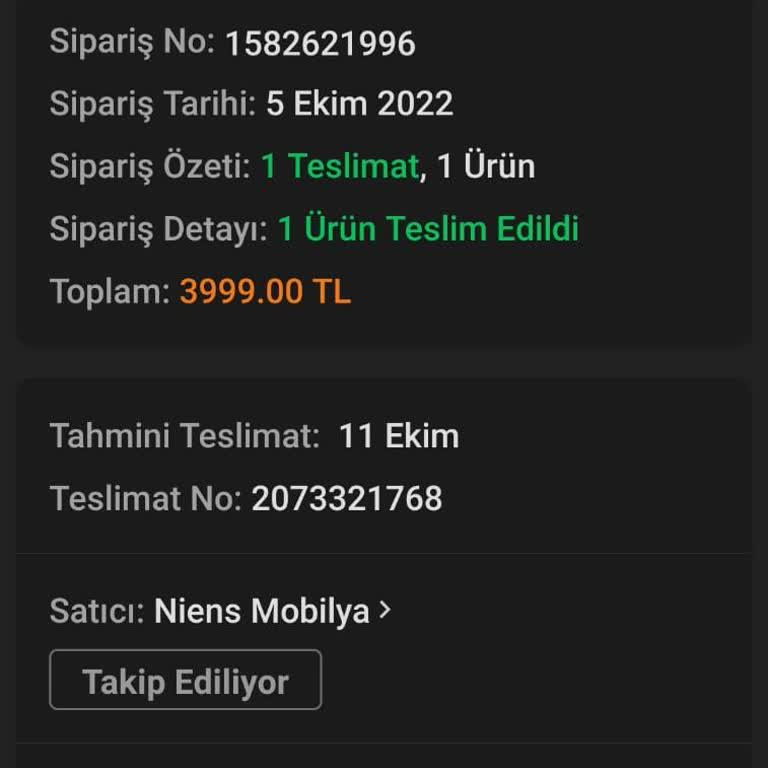Expand the chevron next to Niens Mobilya
This screenshot has width=768, height=768.
[385, 611]
